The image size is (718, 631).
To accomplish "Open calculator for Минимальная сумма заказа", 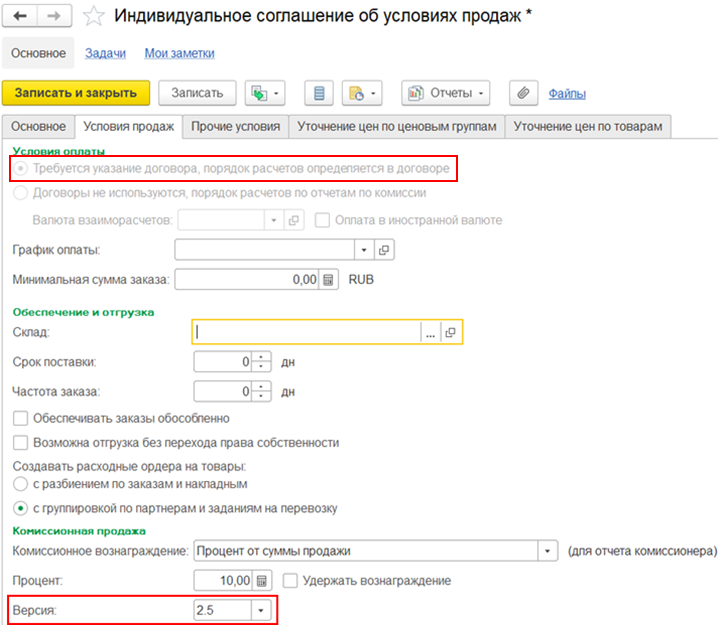I will pos(328,280).
